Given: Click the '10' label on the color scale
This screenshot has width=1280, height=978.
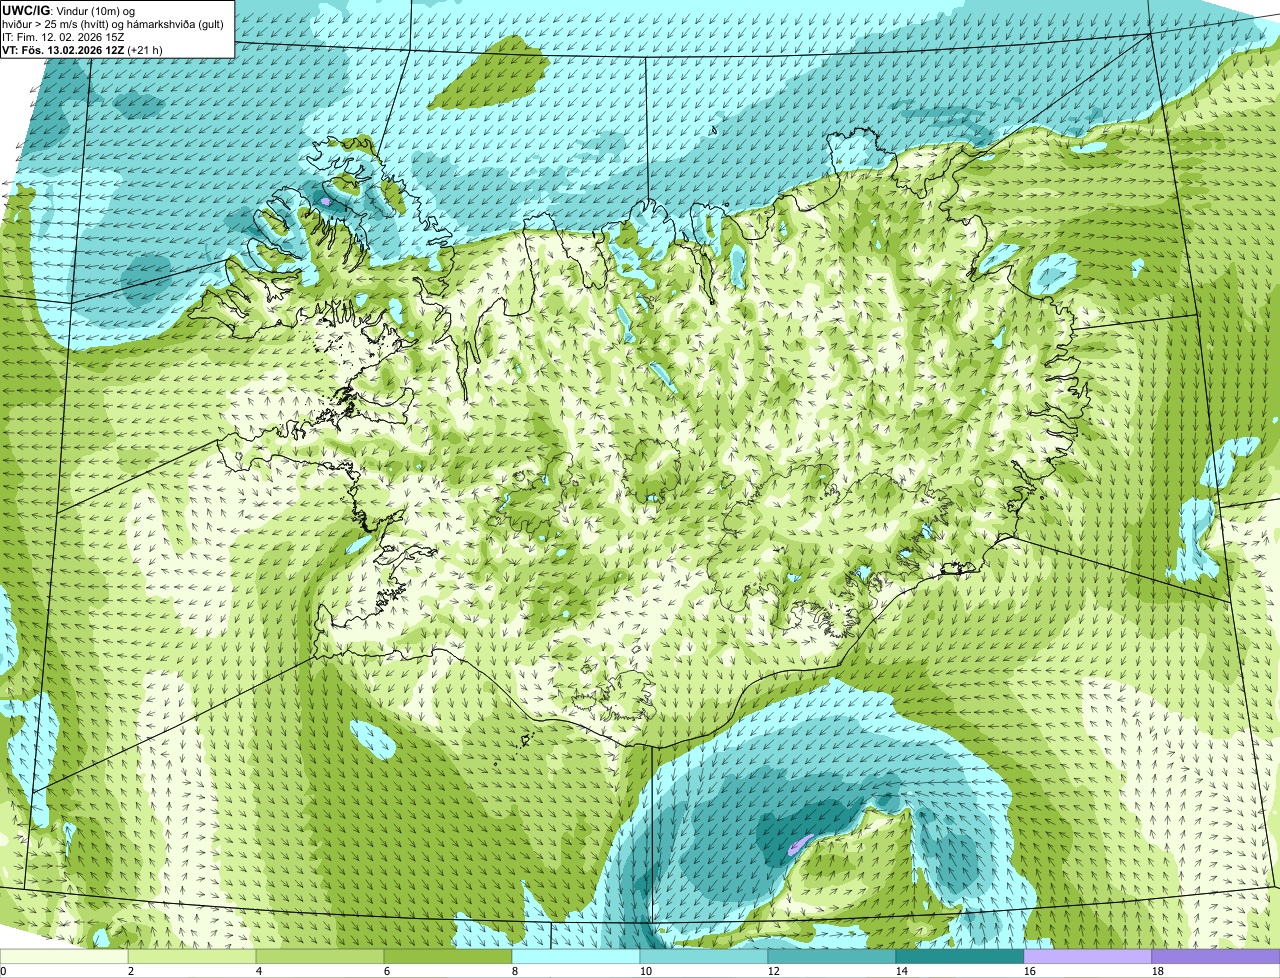Looking at the screenshot, I should [x=646, y=971].
